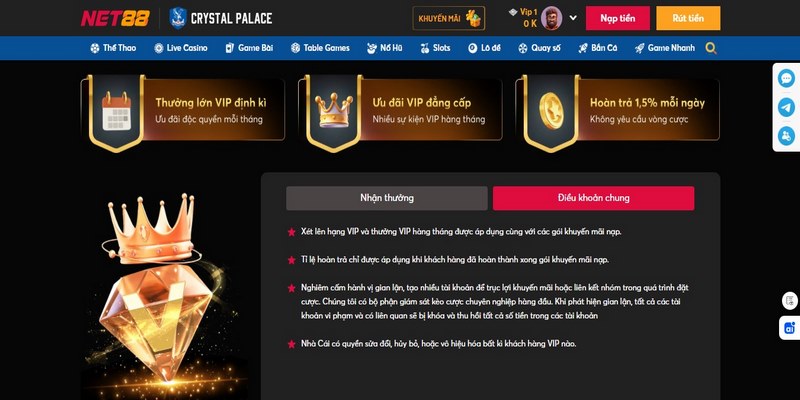Viewport: 800px width, 400px height.
Task: Click the Nạp tiền button
Action: coord(617,18)
